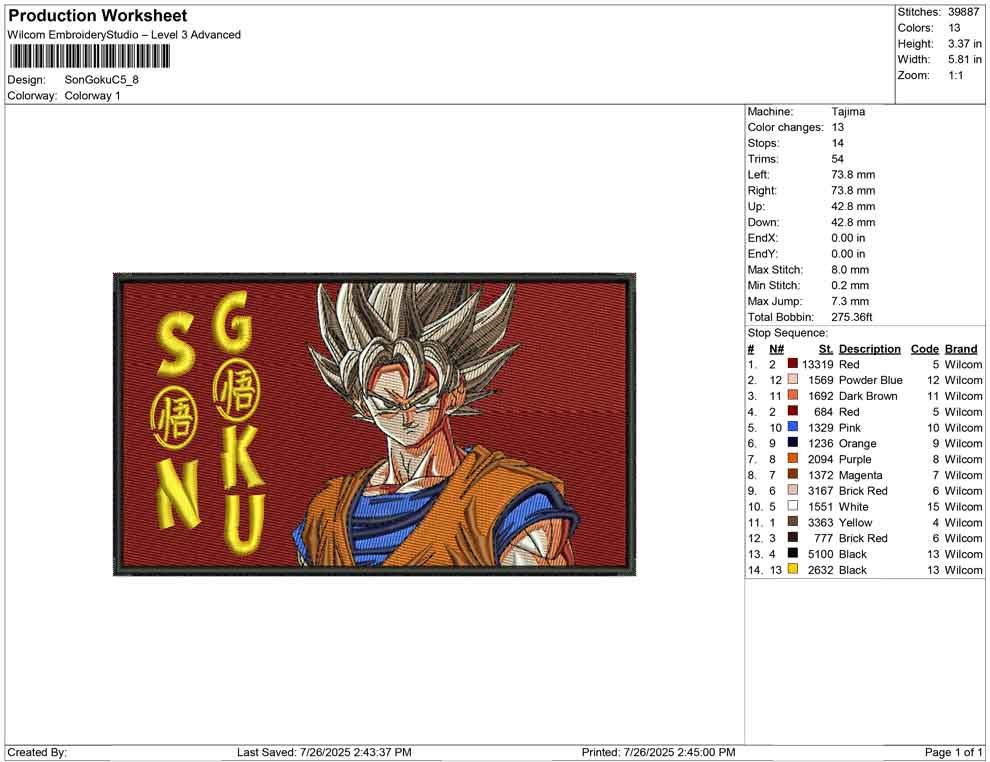The height and width of the screenshot is (762, 990).
Task: Click the 'Last Saved: 7/26/2025 2:43:37 PM' text
Action: click(x=324, y=752)
